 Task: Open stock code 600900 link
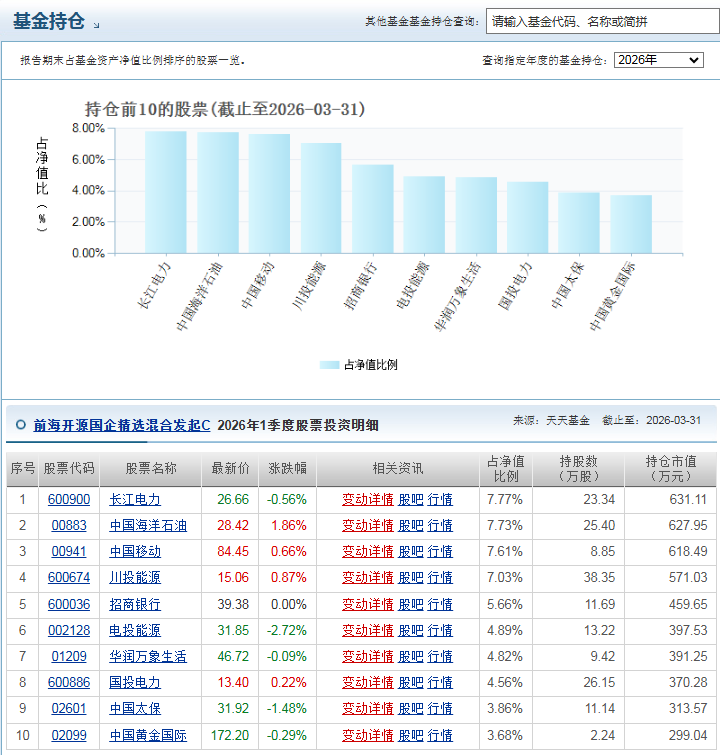[x=69, y=499]
